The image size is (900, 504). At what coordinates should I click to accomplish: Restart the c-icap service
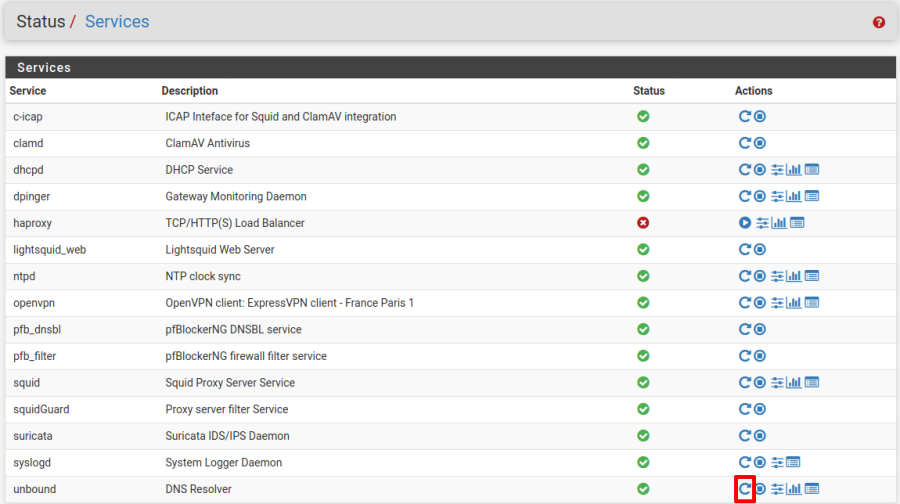tap(745, 116)
